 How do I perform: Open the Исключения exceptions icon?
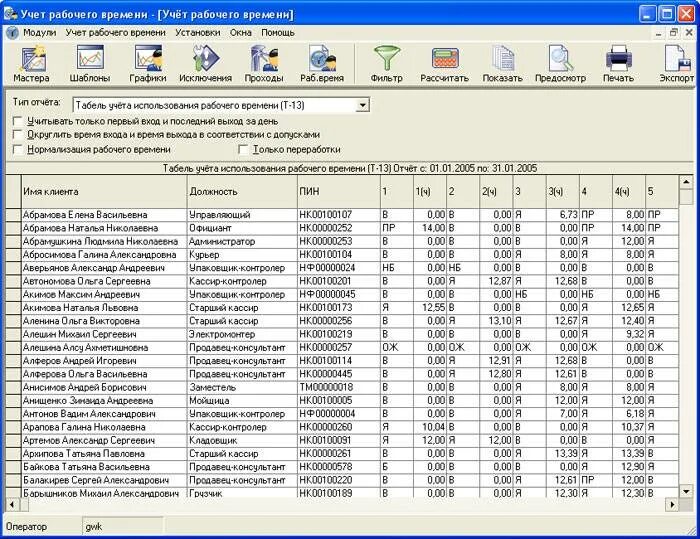point(205,64)
